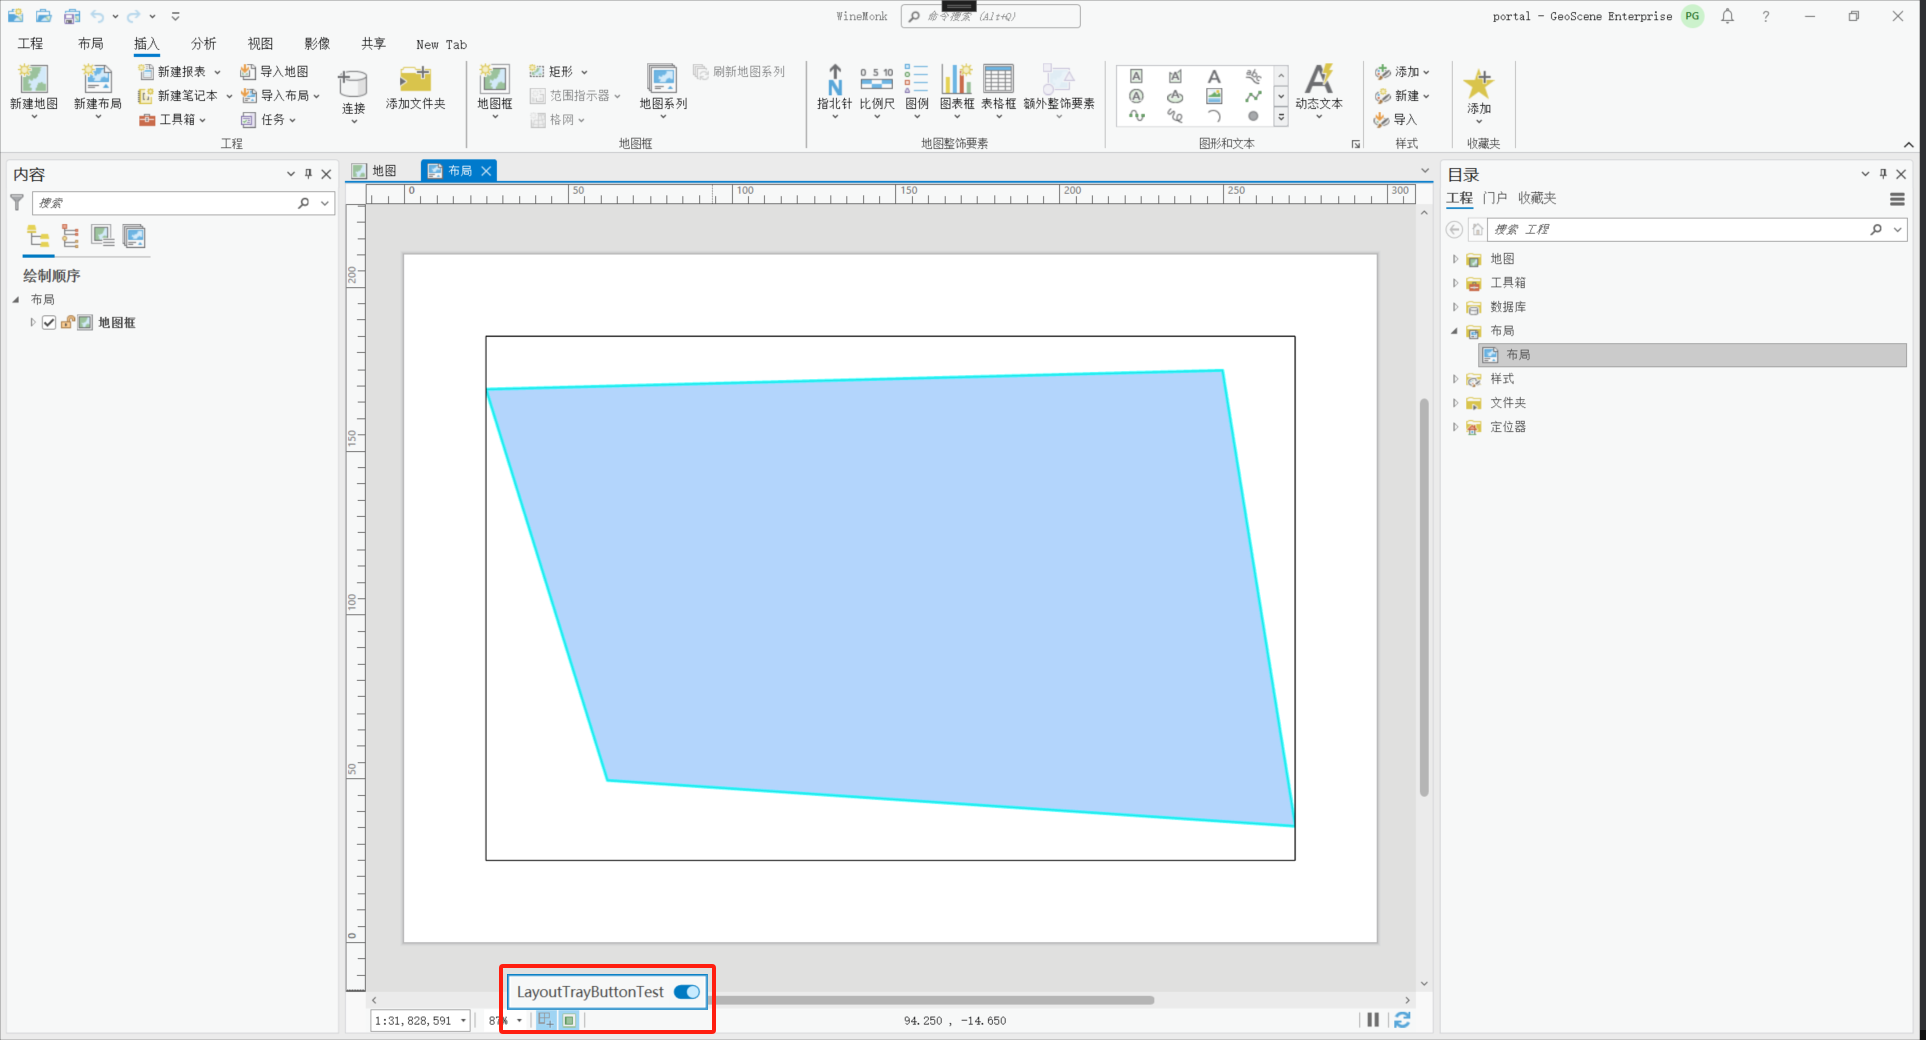This screenshot has height=1040, width=1926.
Task: Click the 定位器 folder in Catalog
Action: coord(1507,427)
